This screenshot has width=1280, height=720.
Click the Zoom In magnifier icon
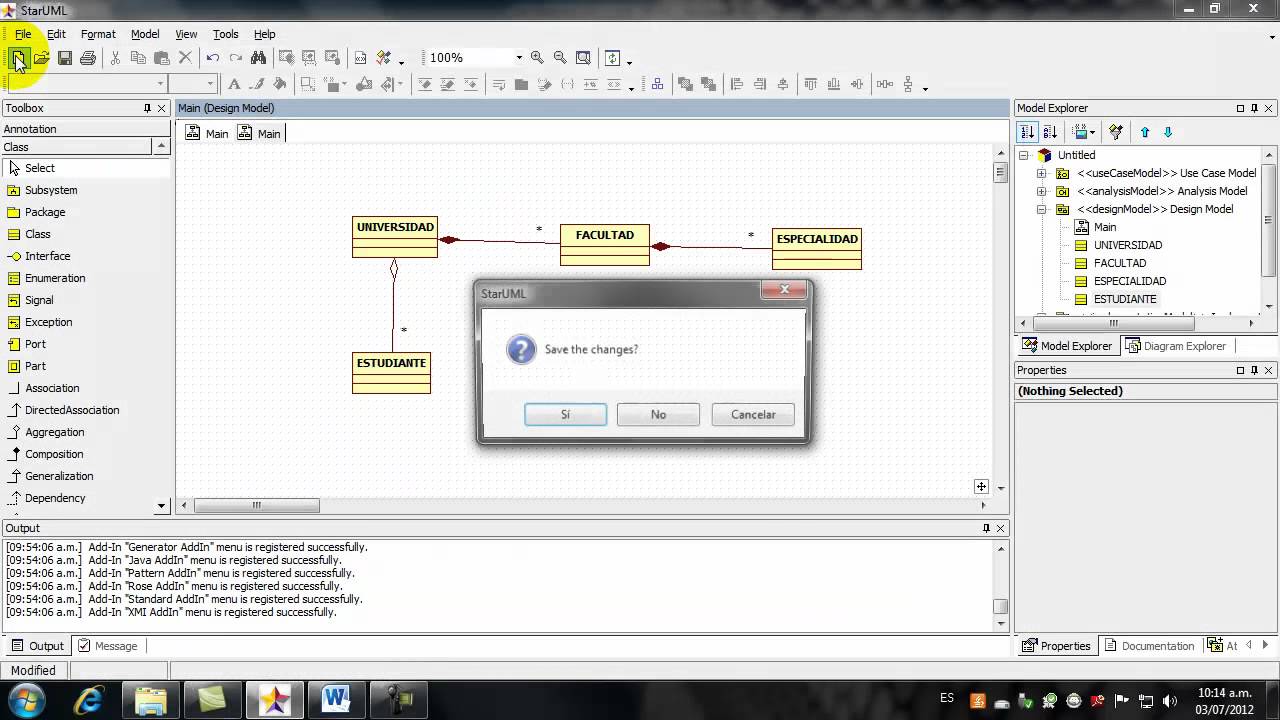[x=537, y=58]
